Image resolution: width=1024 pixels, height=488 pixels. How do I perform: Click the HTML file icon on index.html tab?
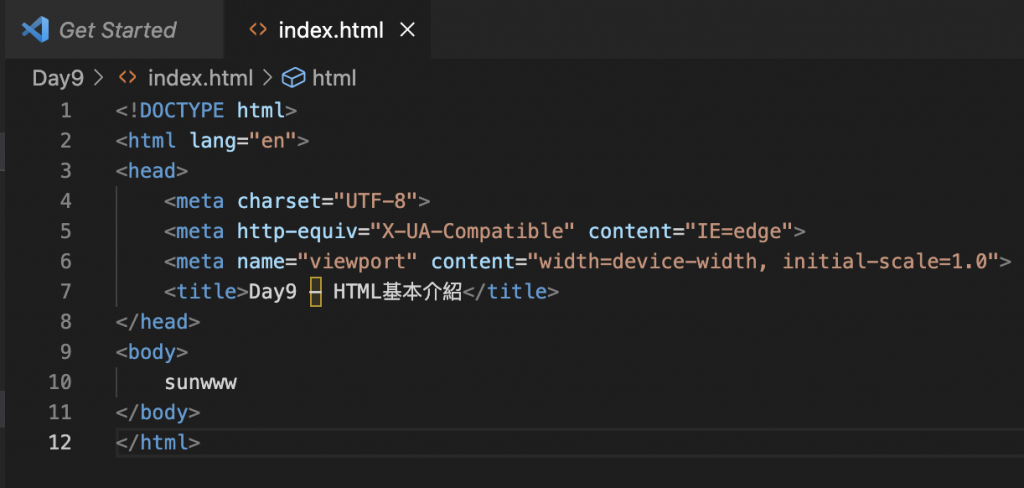pos(259,30)
